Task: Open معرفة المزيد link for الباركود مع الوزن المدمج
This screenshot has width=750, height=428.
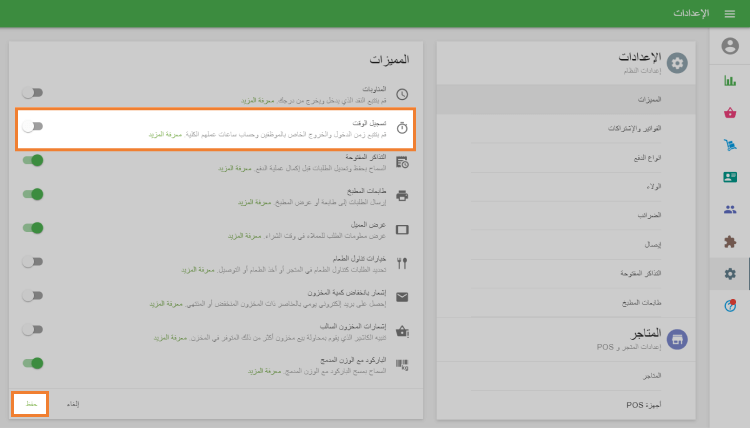Action: click(x=265, y=371)
